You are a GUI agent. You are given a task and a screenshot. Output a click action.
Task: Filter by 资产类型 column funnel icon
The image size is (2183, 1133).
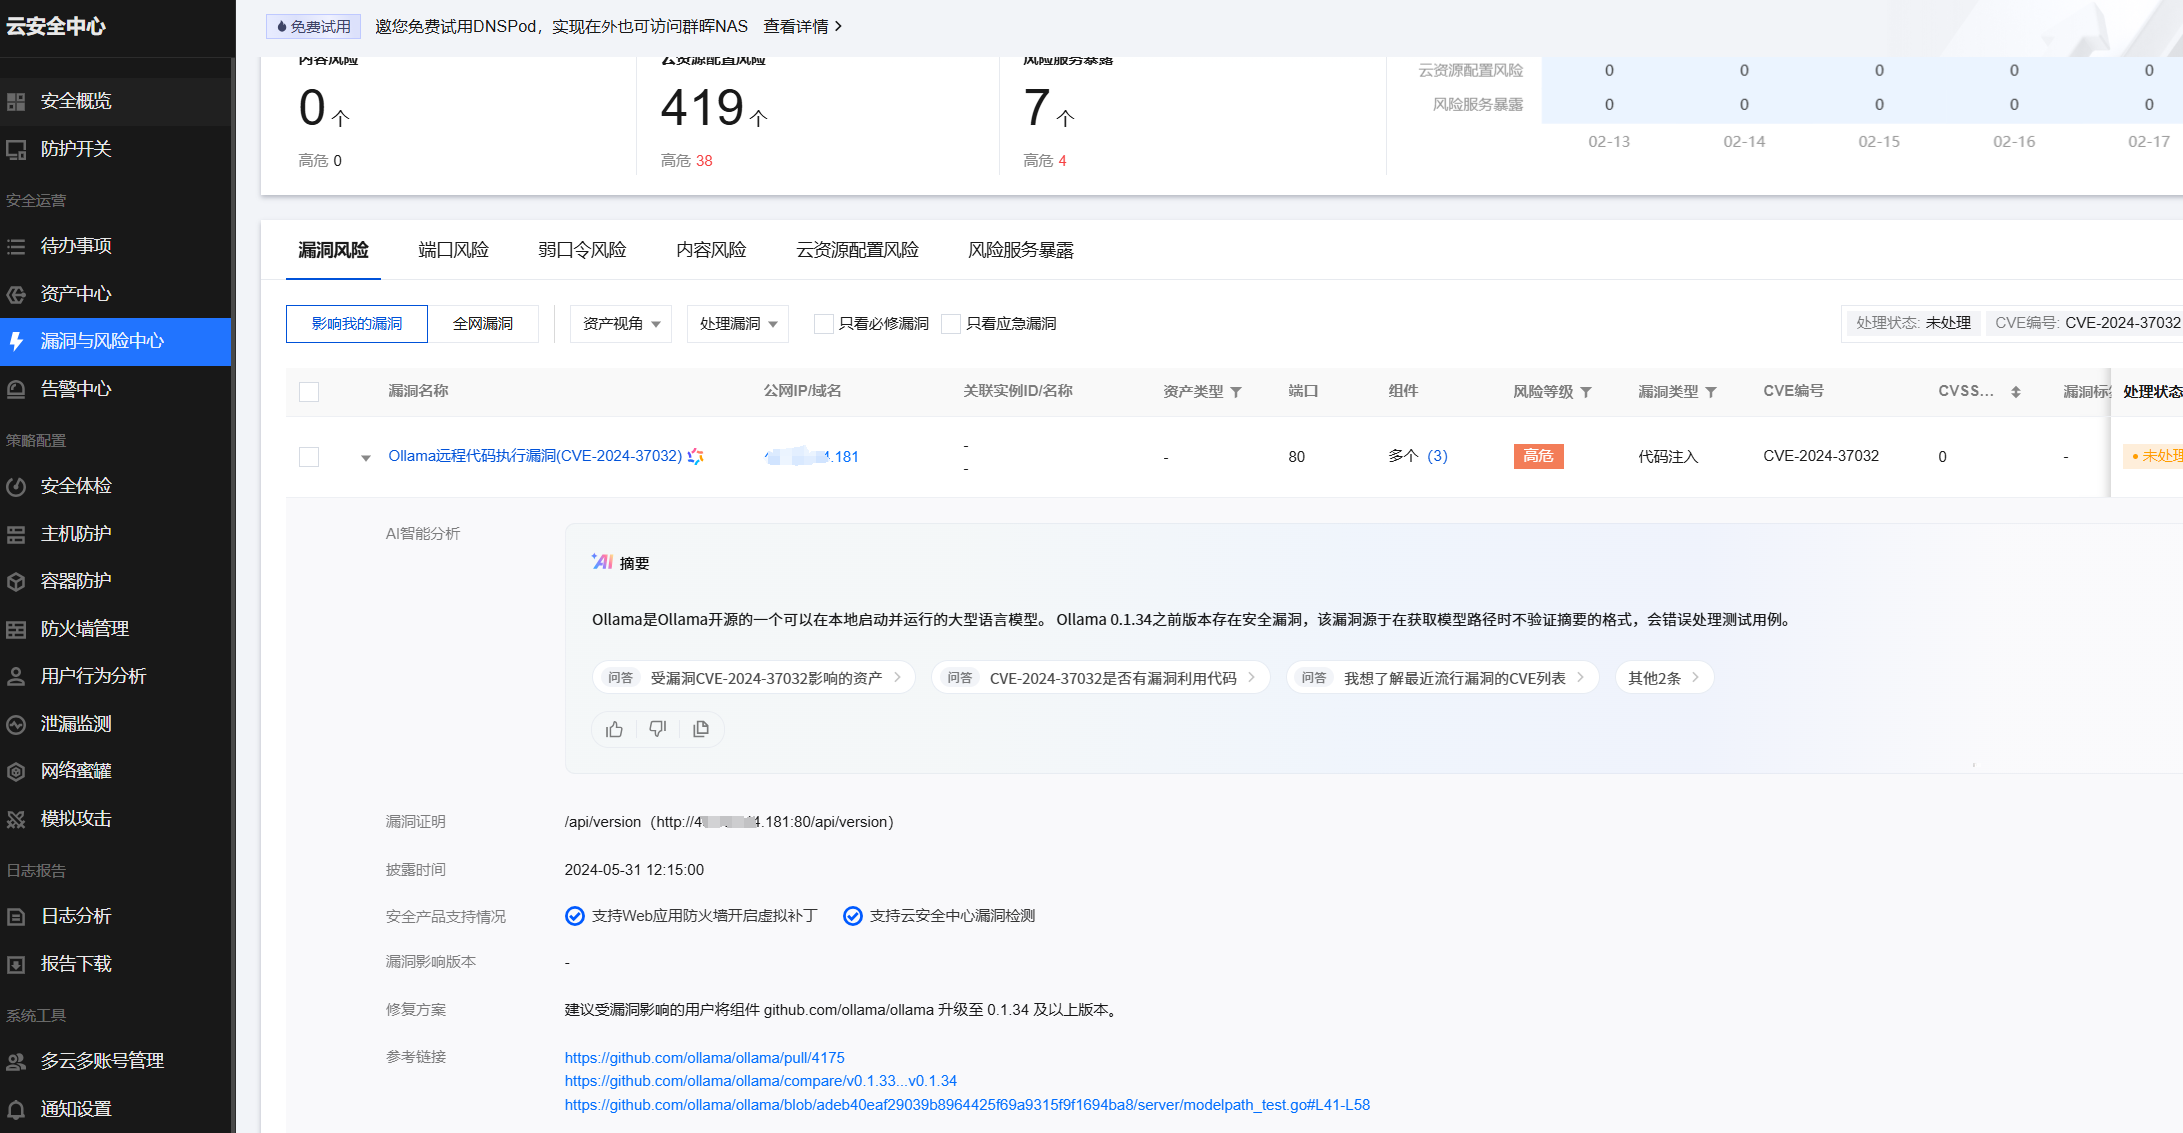coord(1236,392)
